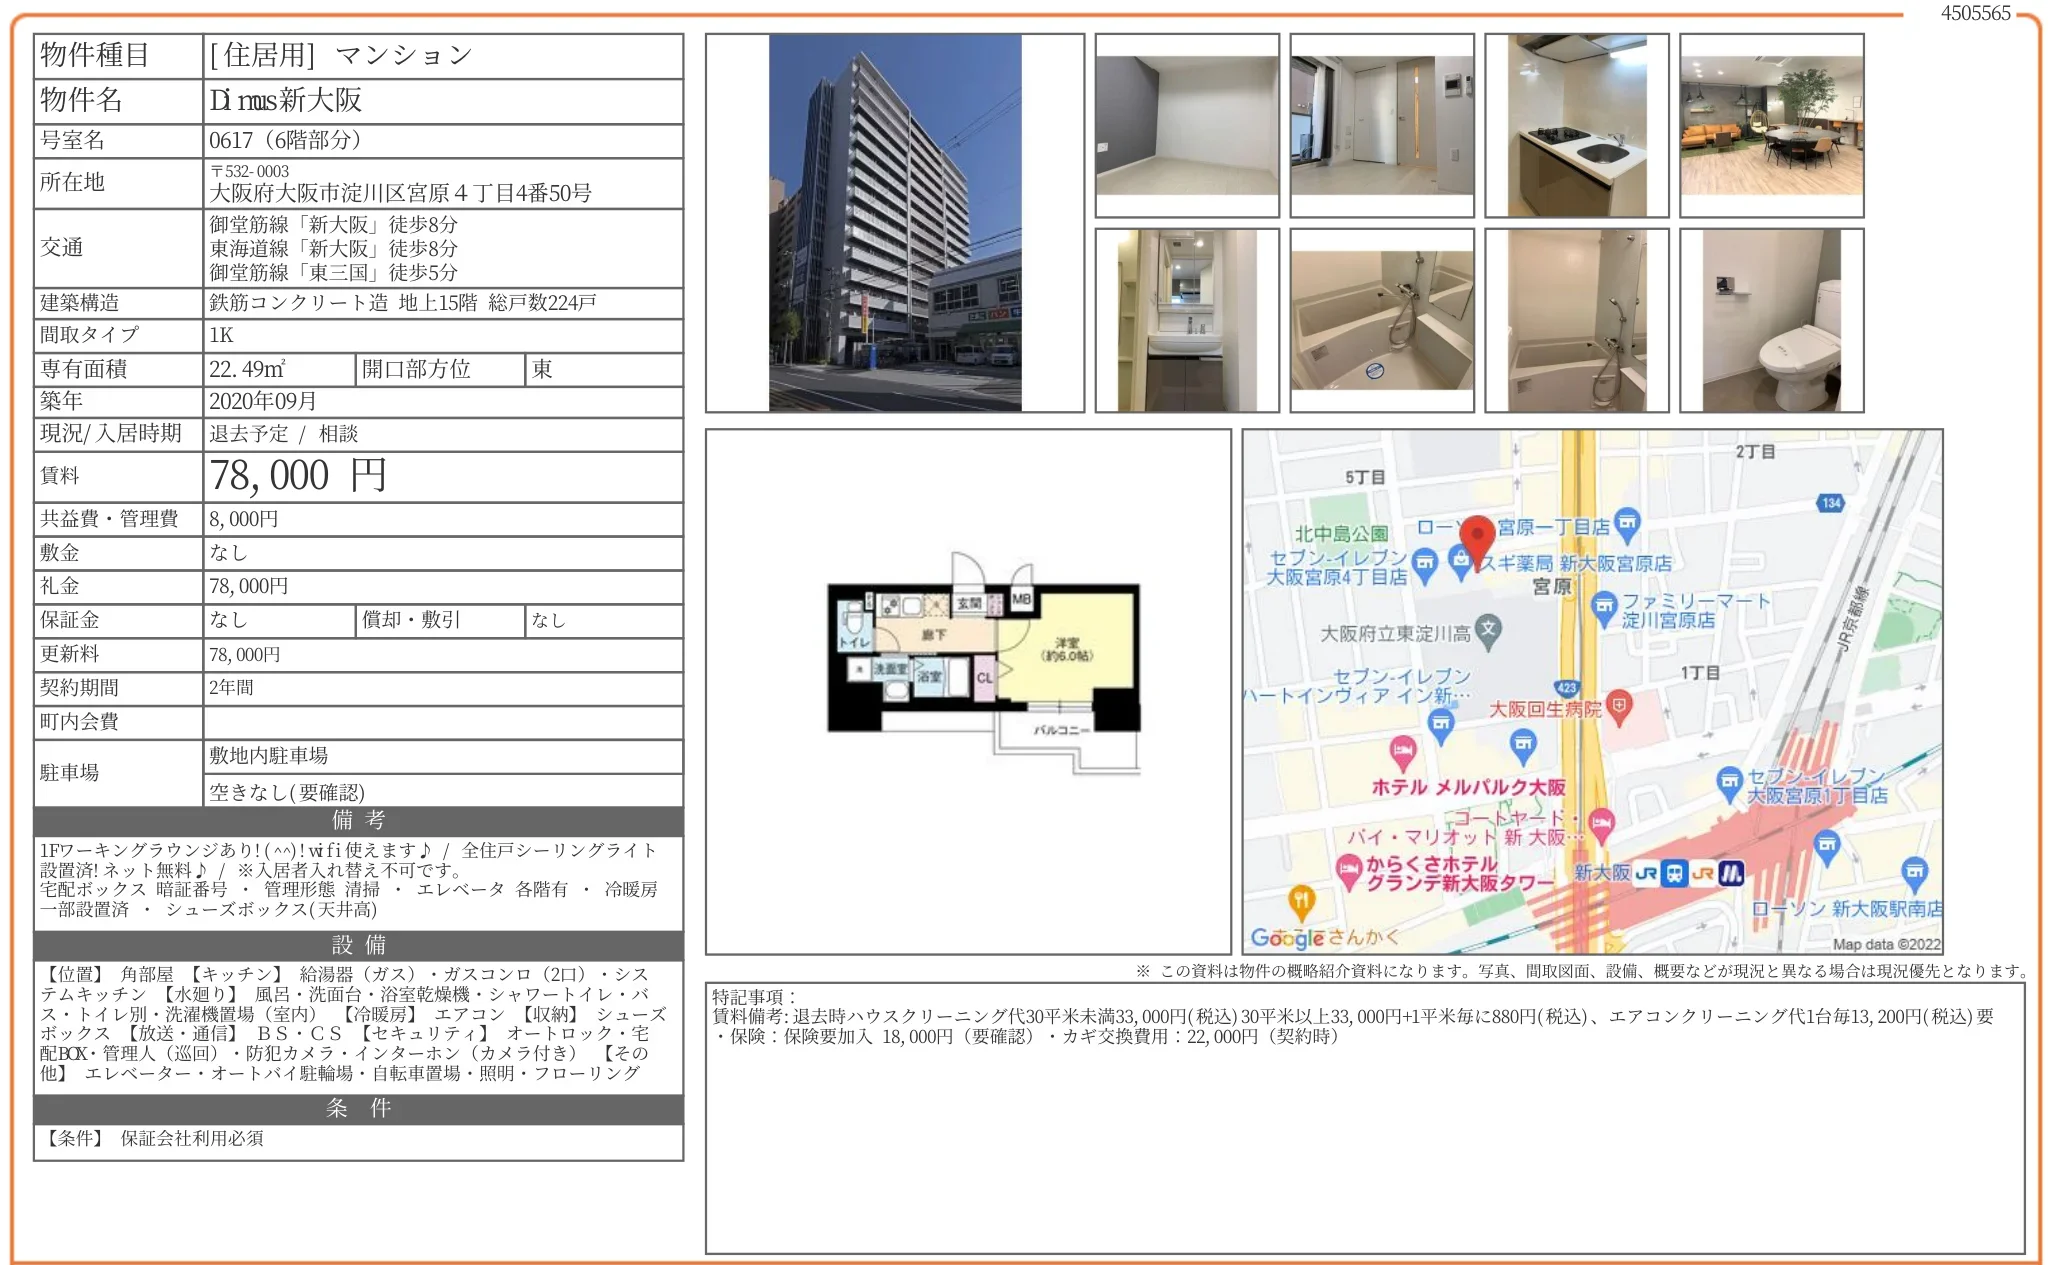Click the orange restaurant fork-and-knife map icon
This screenshot has width=2056, height=1265.
click(1300, 902)
